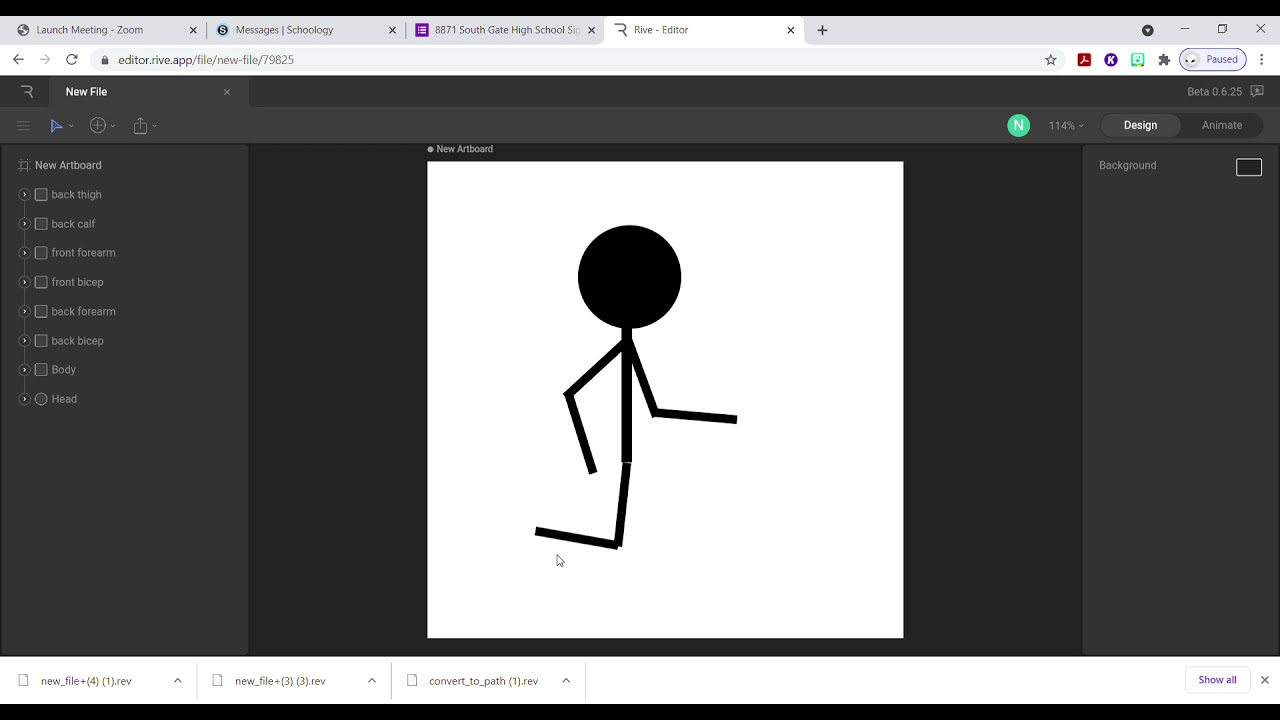Expand the back calf tree node
1280x720 pixels.
click(25, 224)
